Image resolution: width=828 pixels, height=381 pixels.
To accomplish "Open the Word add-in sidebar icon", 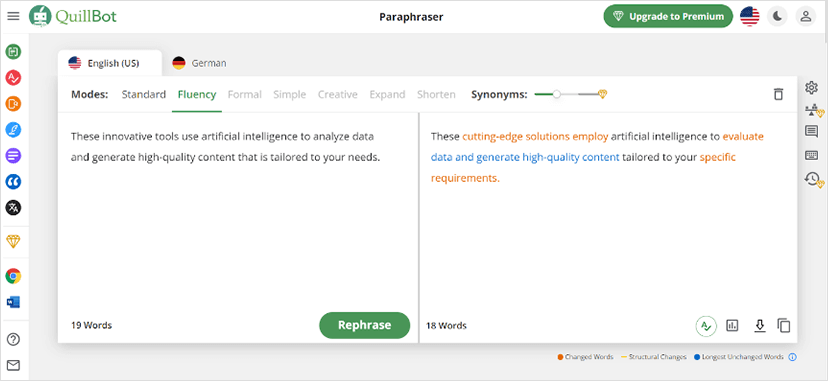I will pos(13,302).
